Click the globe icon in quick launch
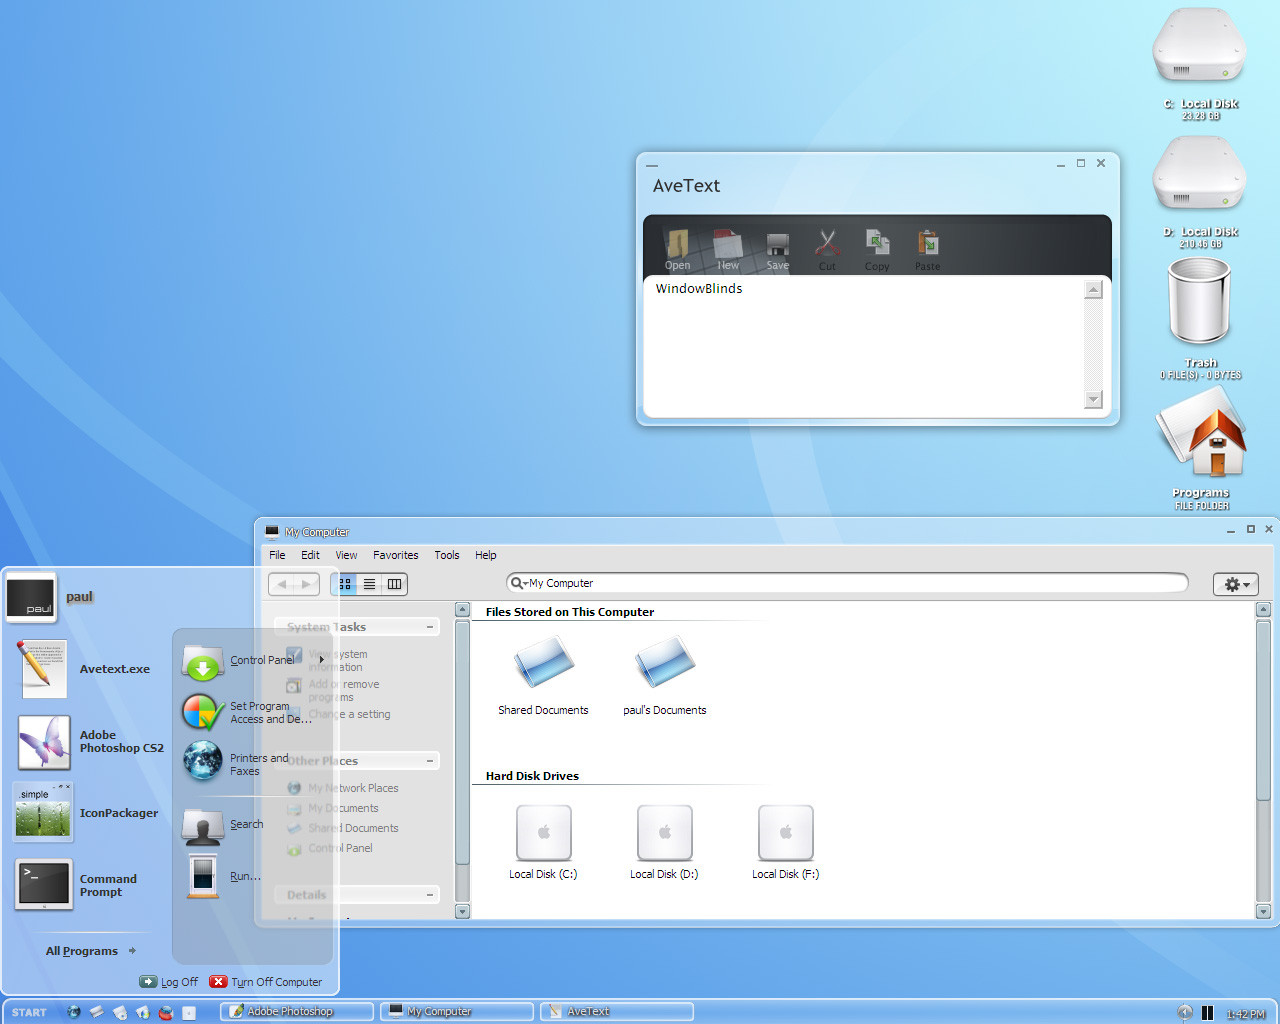Screen dimensions: 1280x1024 [x=73, y=1012]
